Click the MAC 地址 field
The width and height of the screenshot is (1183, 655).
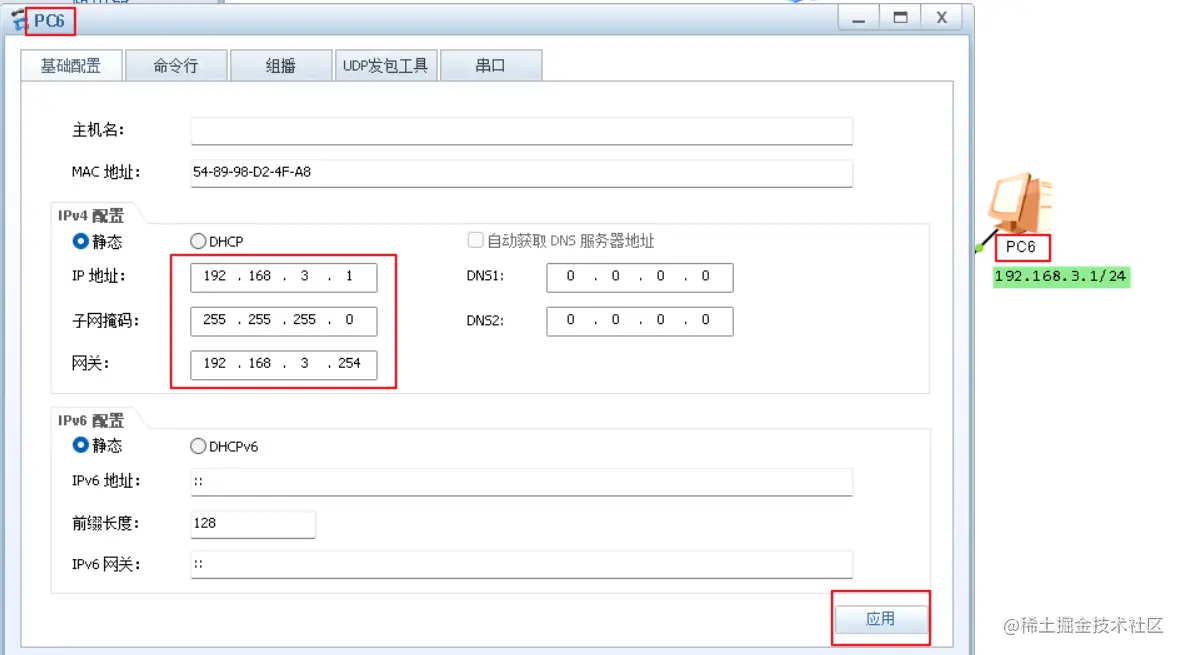click(521, 173)
